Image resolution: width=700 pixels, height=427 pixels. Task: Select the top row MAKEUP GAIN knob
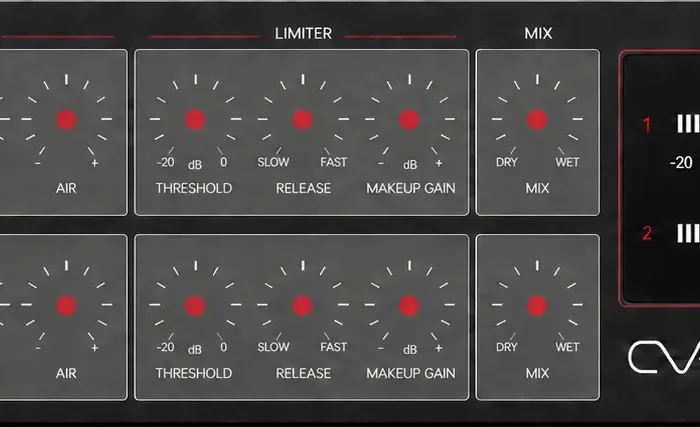409,120
